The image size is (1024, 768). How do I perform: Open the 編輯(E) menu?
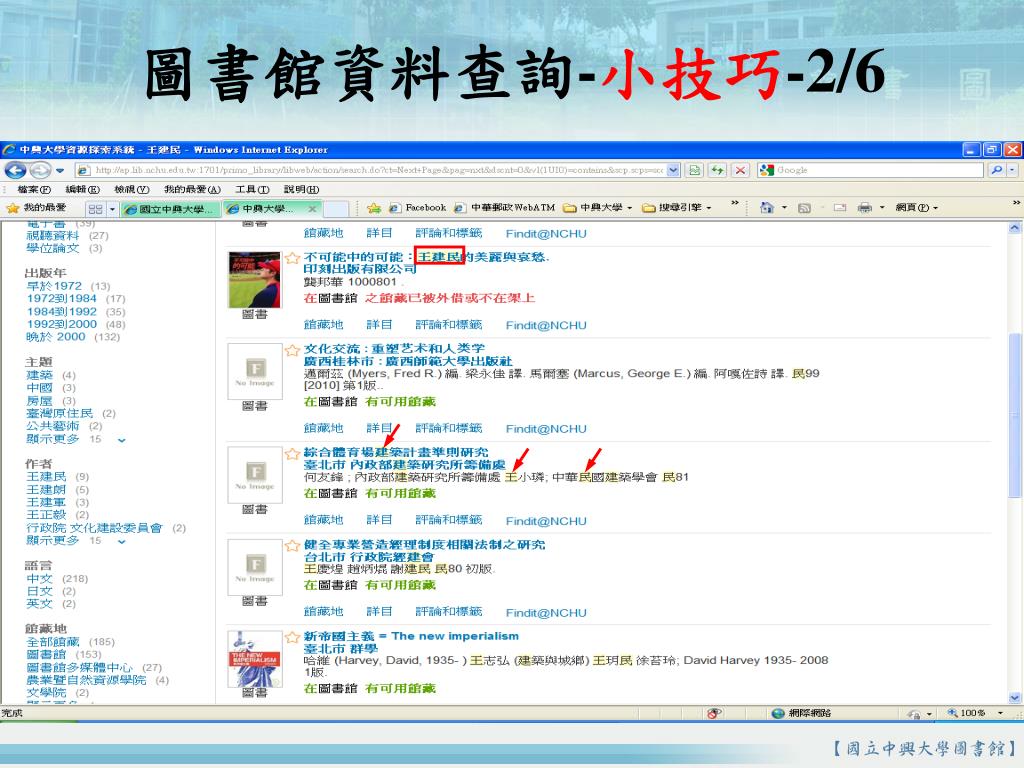82,189
